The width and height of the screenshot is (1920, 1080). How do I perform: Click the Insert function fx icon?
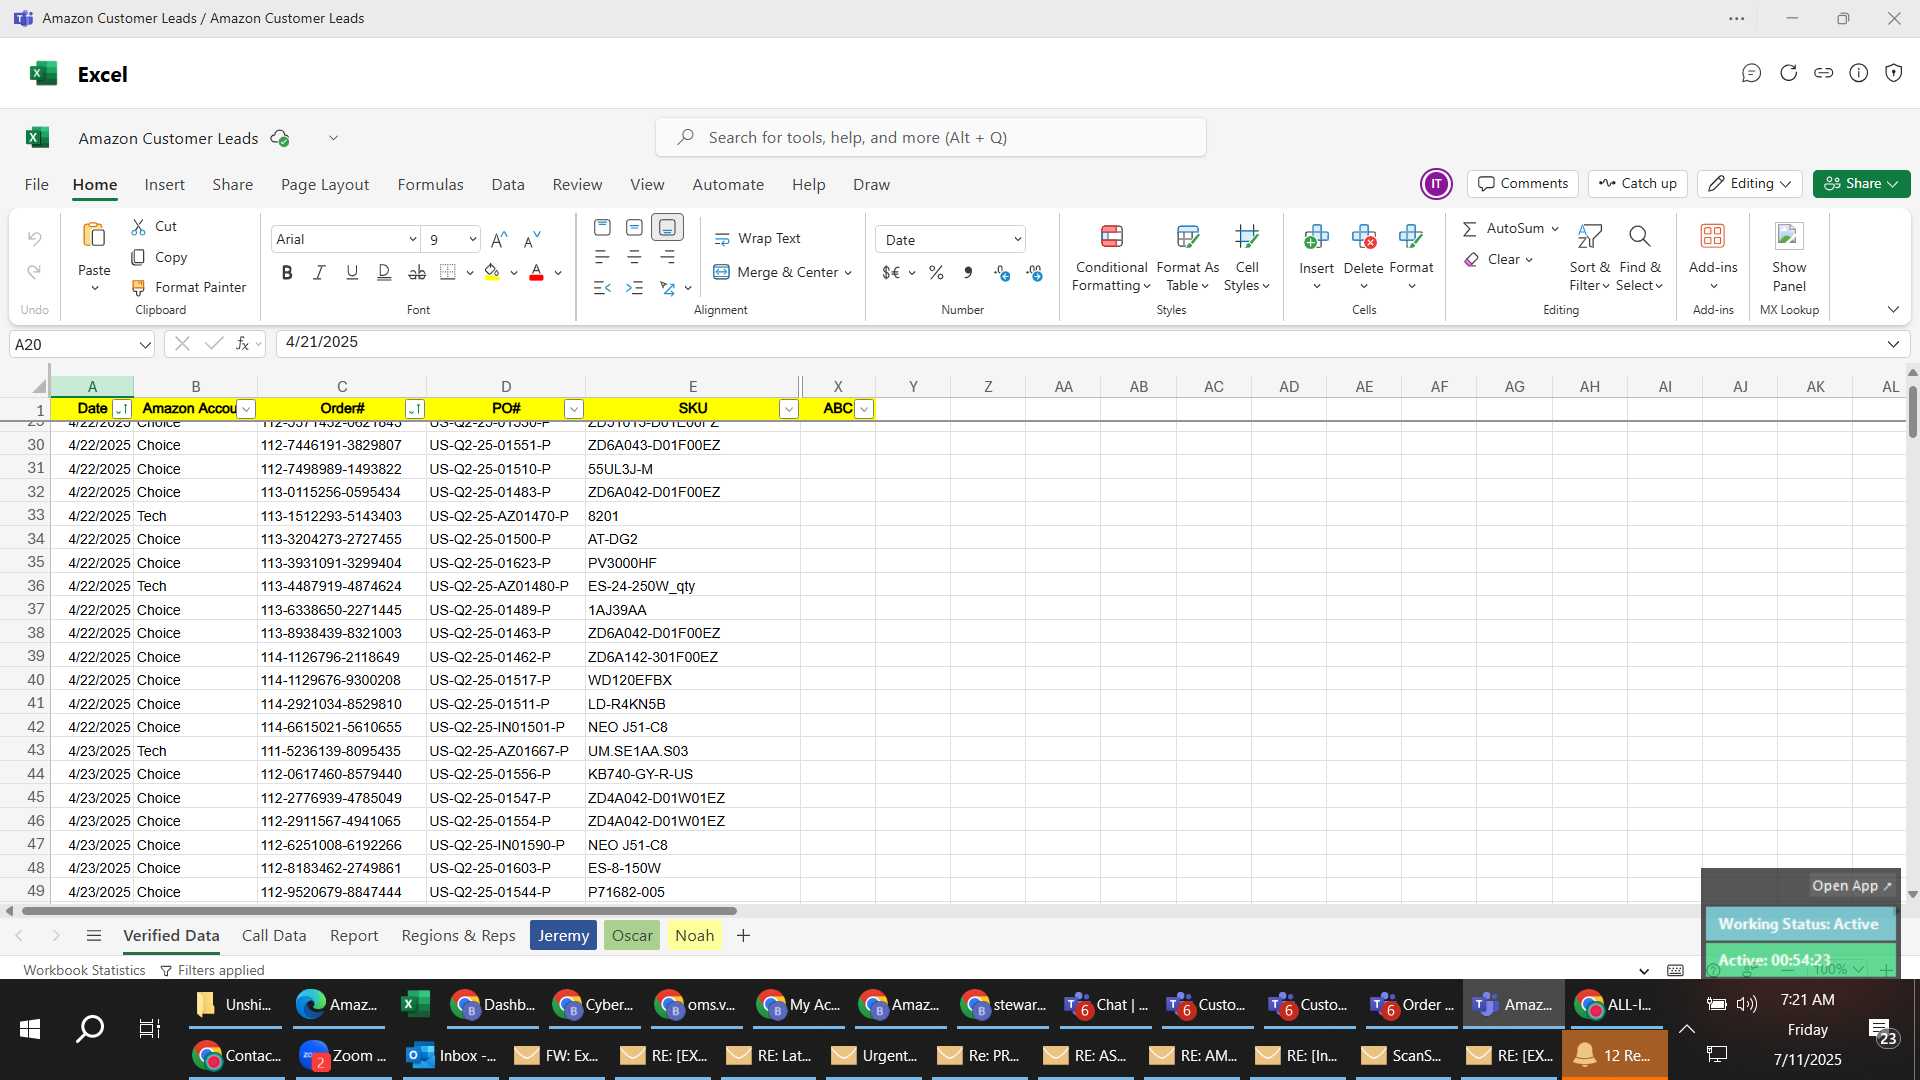coord(242,344)
